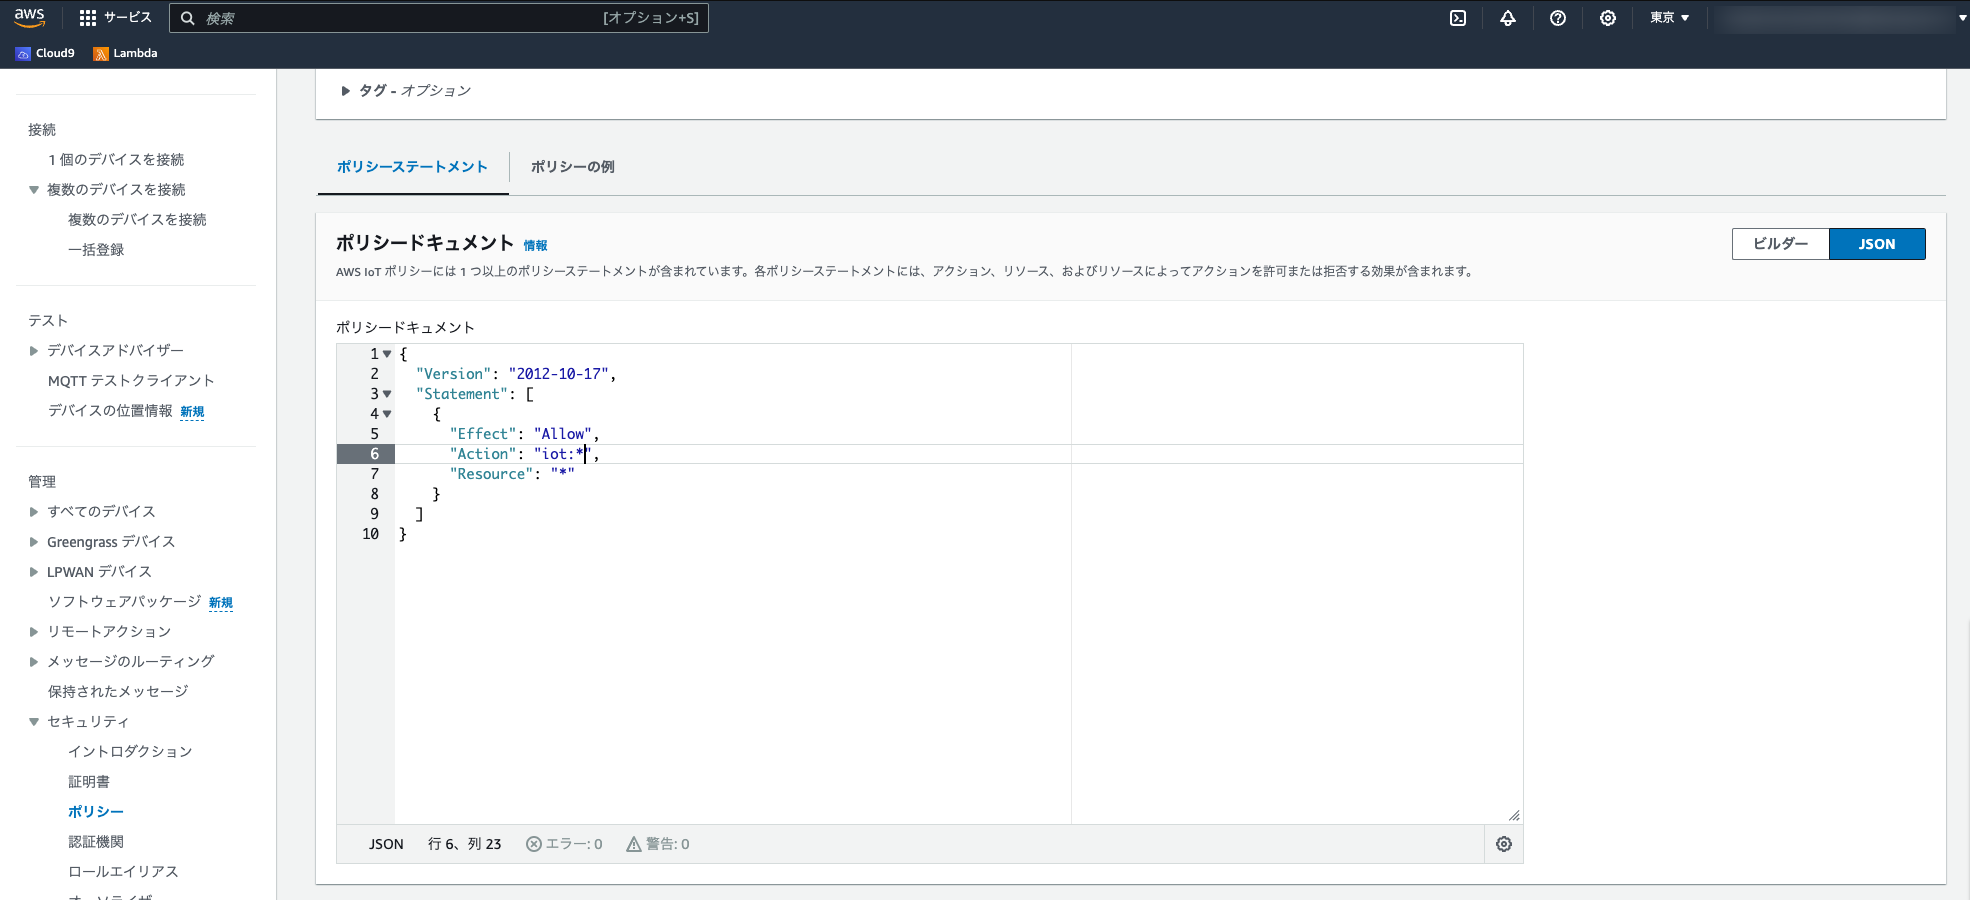Switch the policy document to ビルダー view
The width and height of the screenshot is (1970, 900).
click(x=1780, y=244)
